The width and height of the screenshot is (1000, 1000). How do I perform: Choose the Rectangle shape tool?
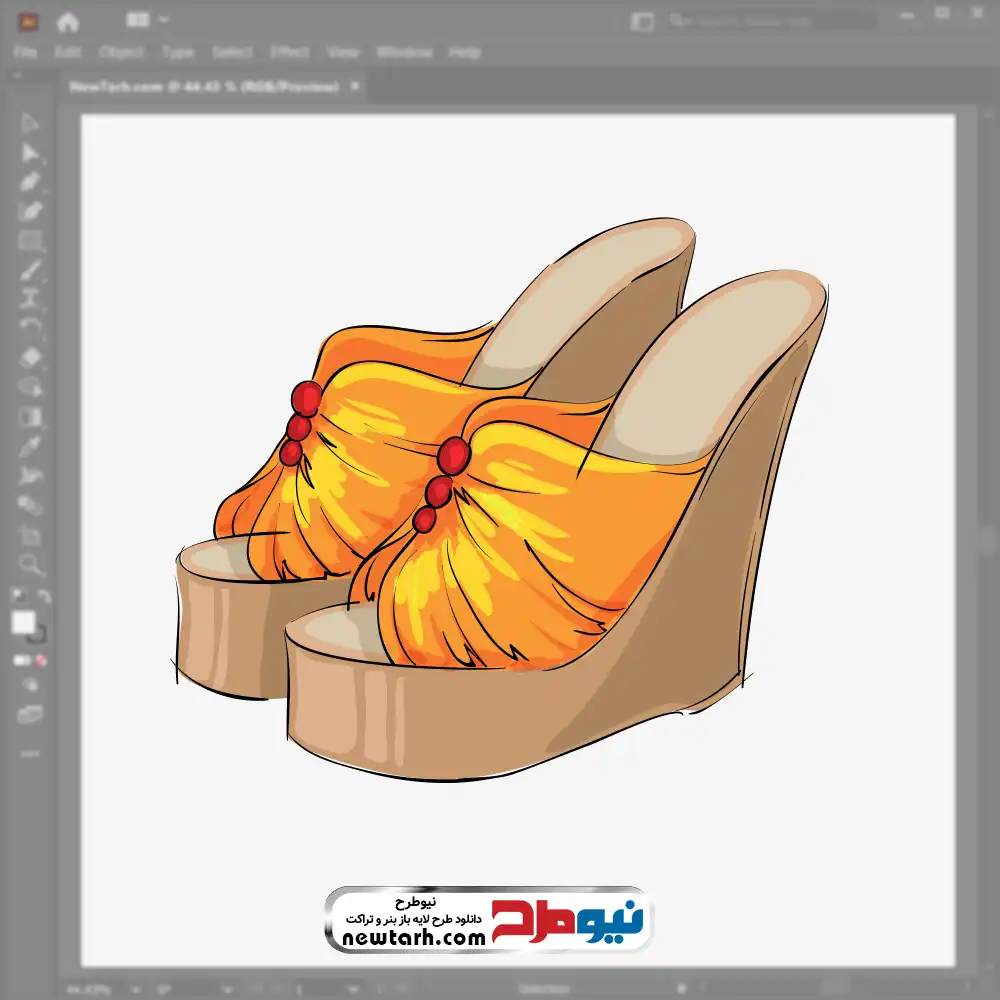(x=30, y=241)
